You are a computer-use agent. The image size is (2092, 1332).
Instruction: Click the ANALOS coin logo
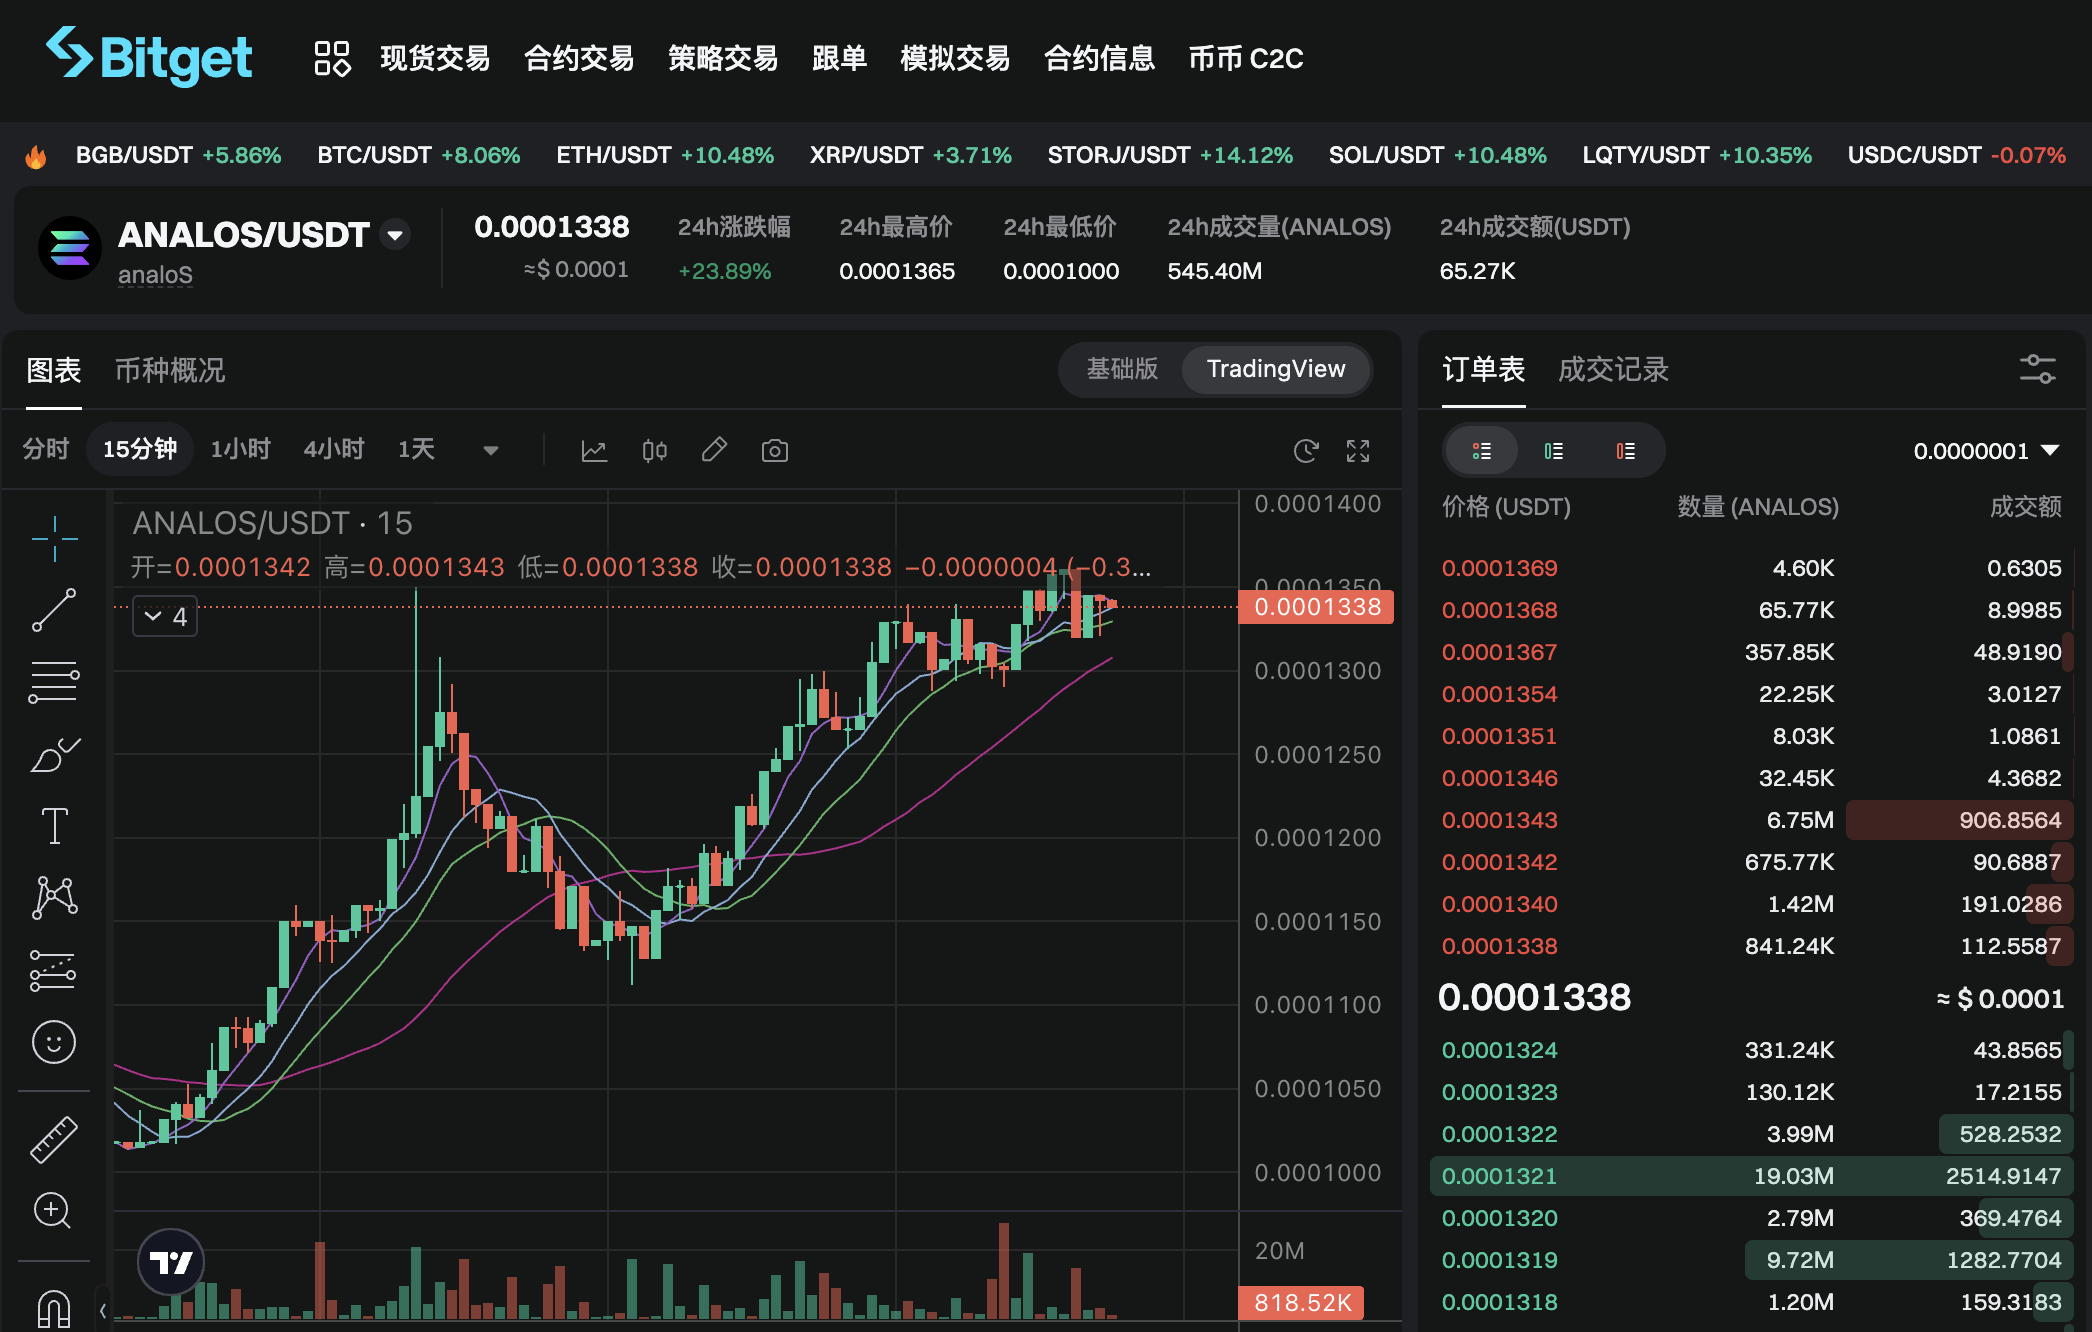tap(70, 248)
